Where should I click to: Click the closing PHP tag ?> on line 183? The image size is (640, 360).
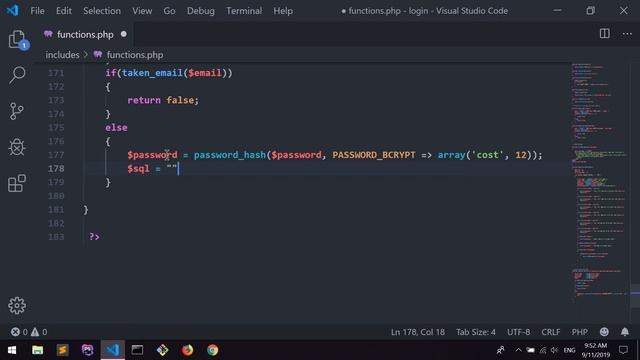pos(94,237)
